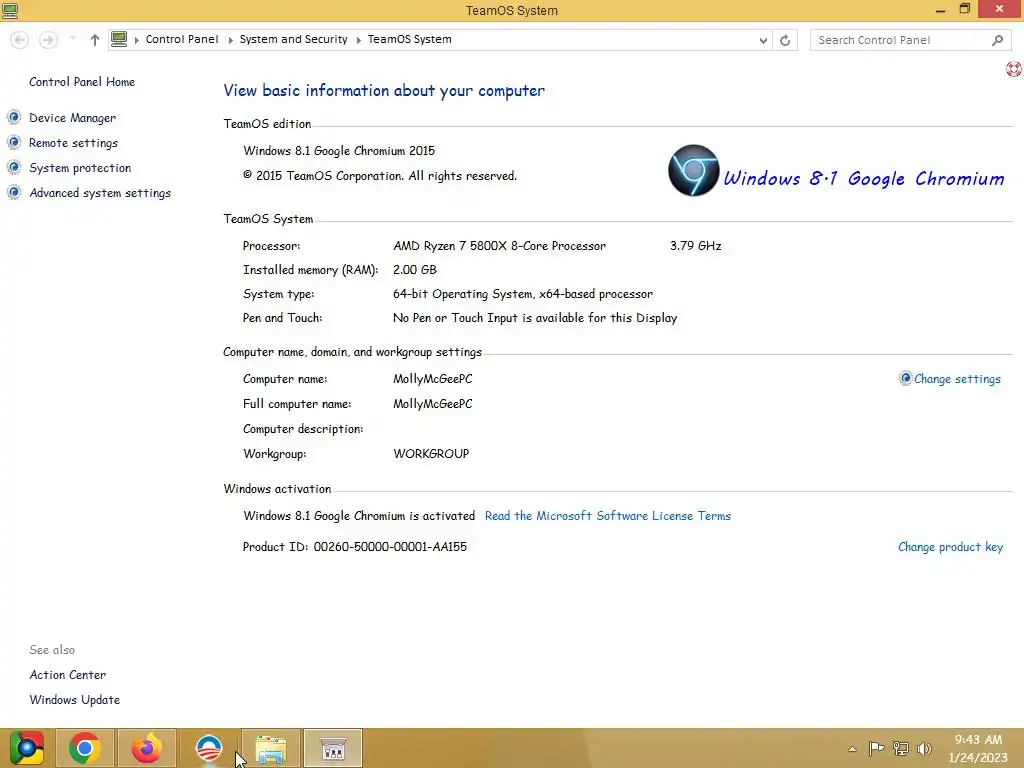The height and width of the screenshot is (768, 1024).
Task: Click Change settings link
Action: tap(957, 379)
